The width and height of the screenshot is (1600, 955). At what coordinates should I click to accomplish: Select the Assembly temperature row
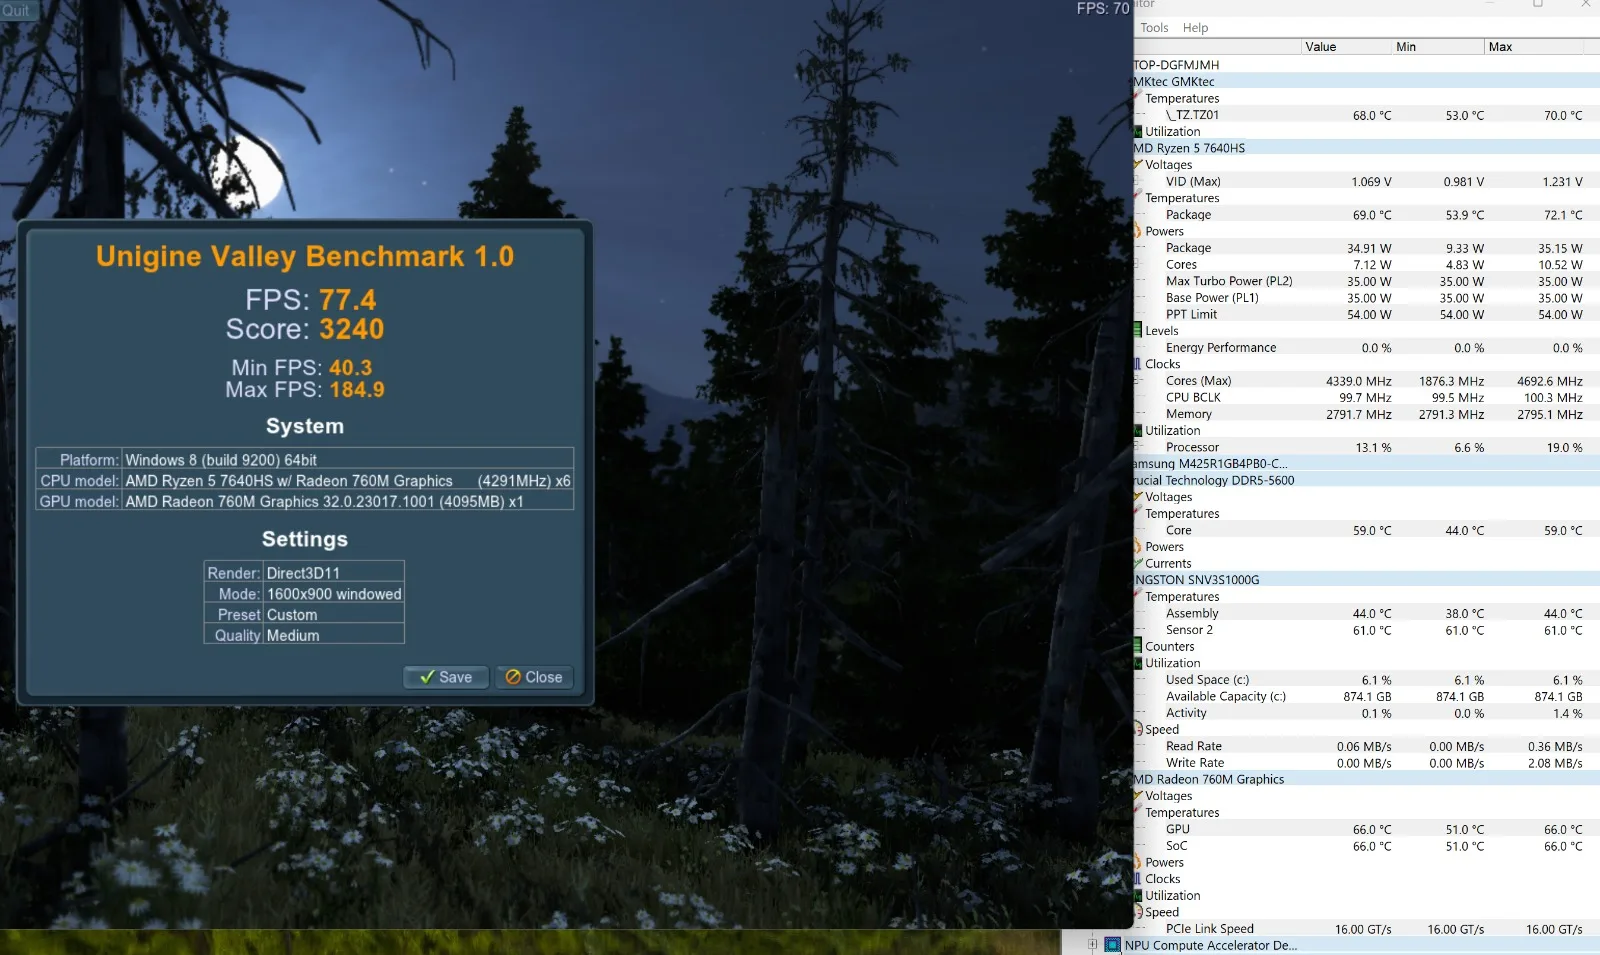coord(1366,613)
